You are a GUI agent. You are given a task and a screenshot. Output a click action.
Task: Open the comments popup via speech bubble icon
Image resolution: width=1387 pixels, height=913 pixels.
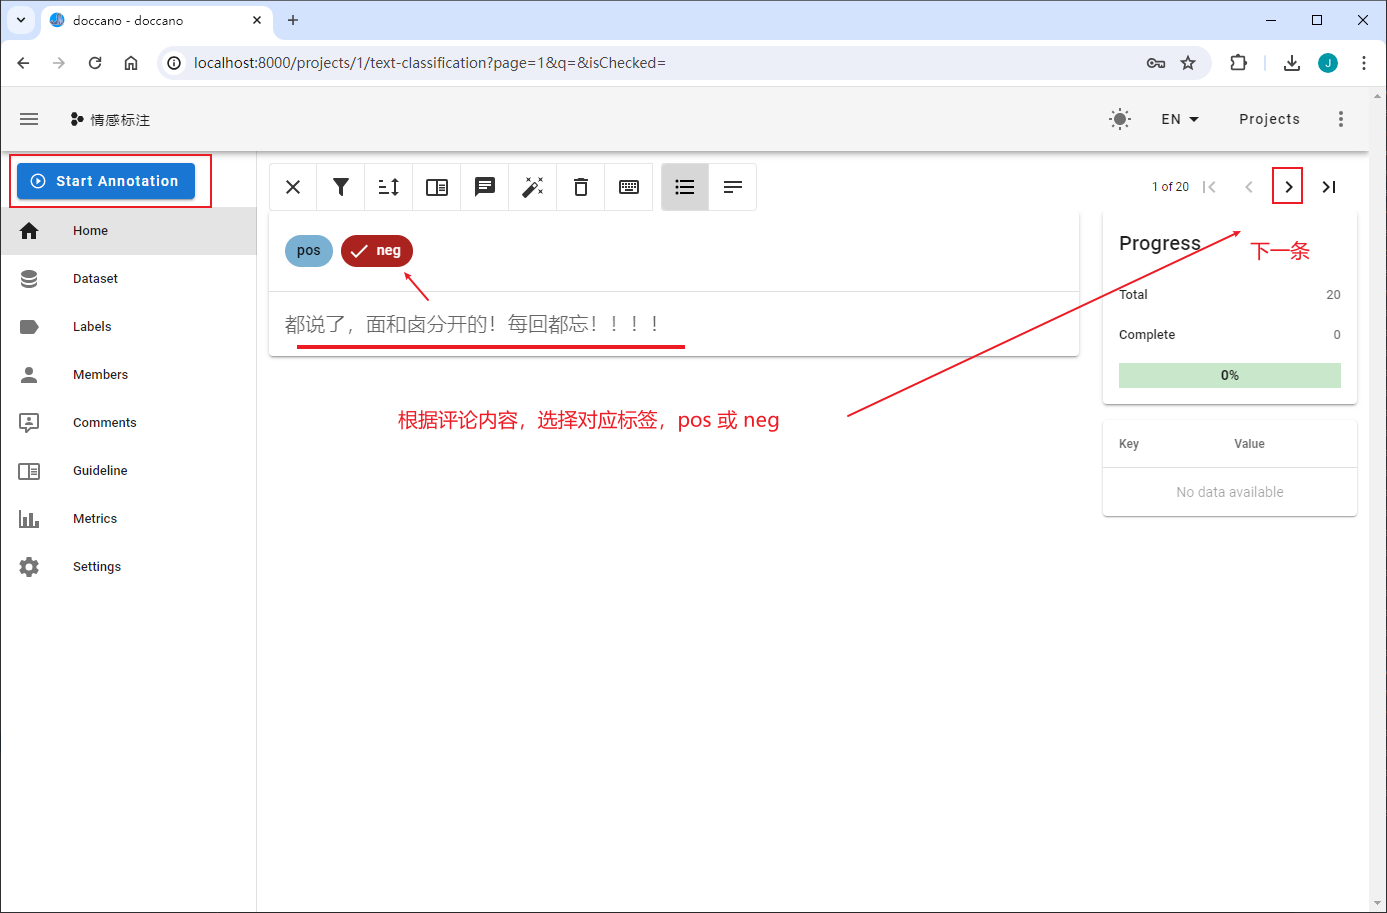pyautogui.click(x=484, y=186)
